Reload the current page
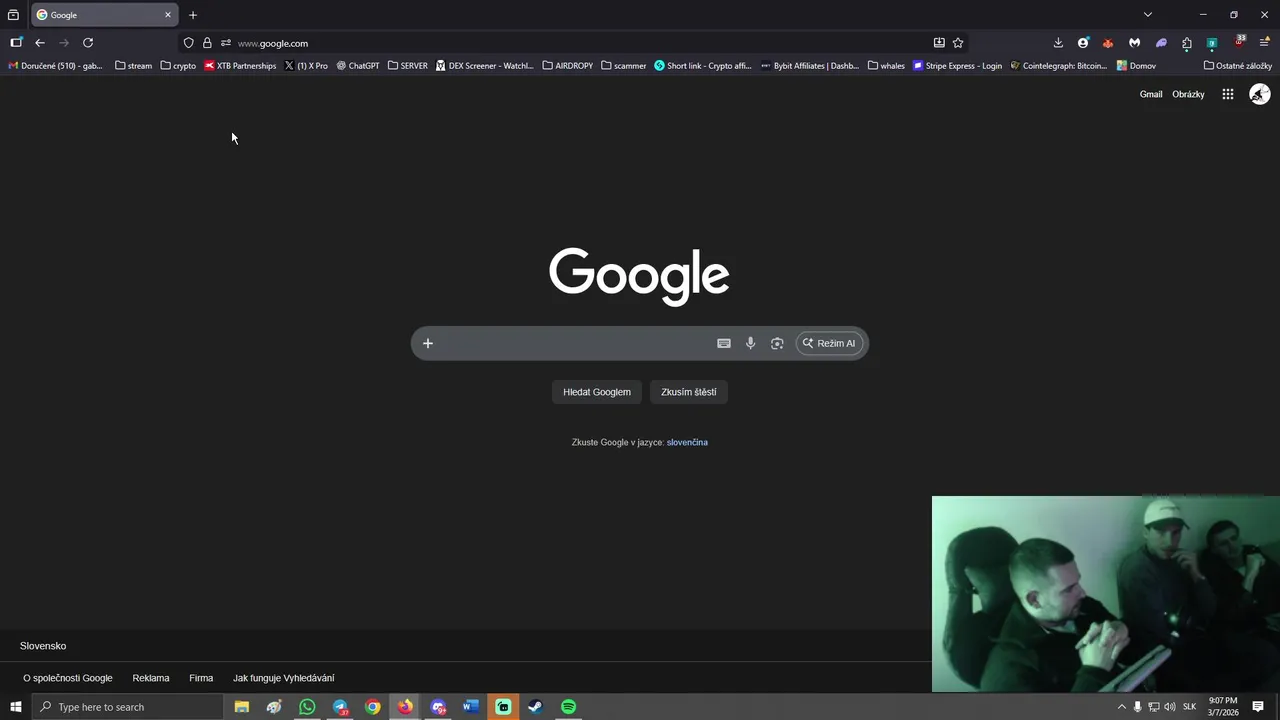Image resolution: width=1280 pixels, height=720 pixels. tap(88, 43)
